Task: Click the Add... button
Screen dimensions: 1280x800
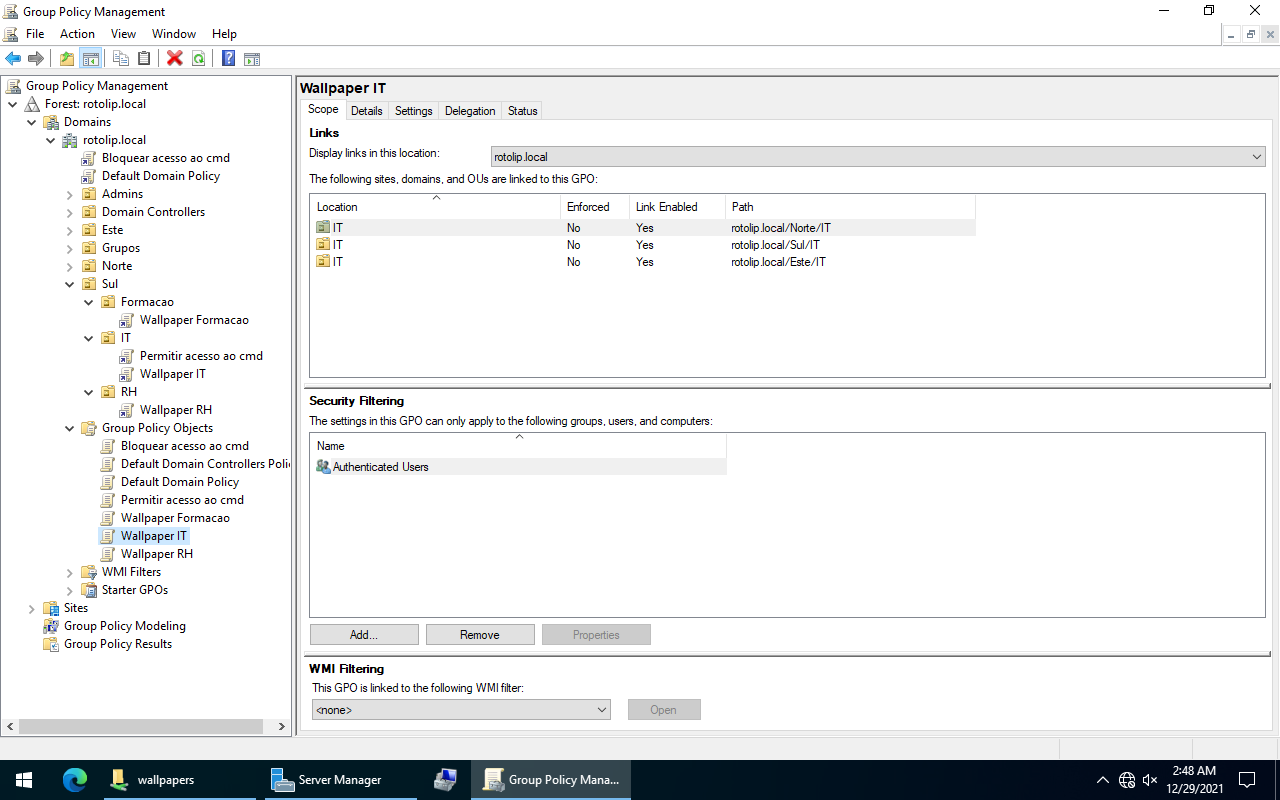Action: click(x=364, y=635)
